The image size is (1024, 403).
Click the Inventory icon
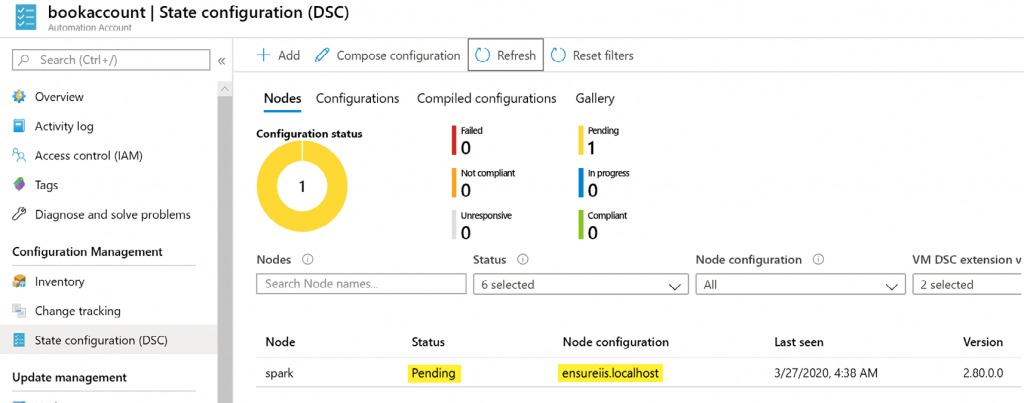[x=18, y=282]
